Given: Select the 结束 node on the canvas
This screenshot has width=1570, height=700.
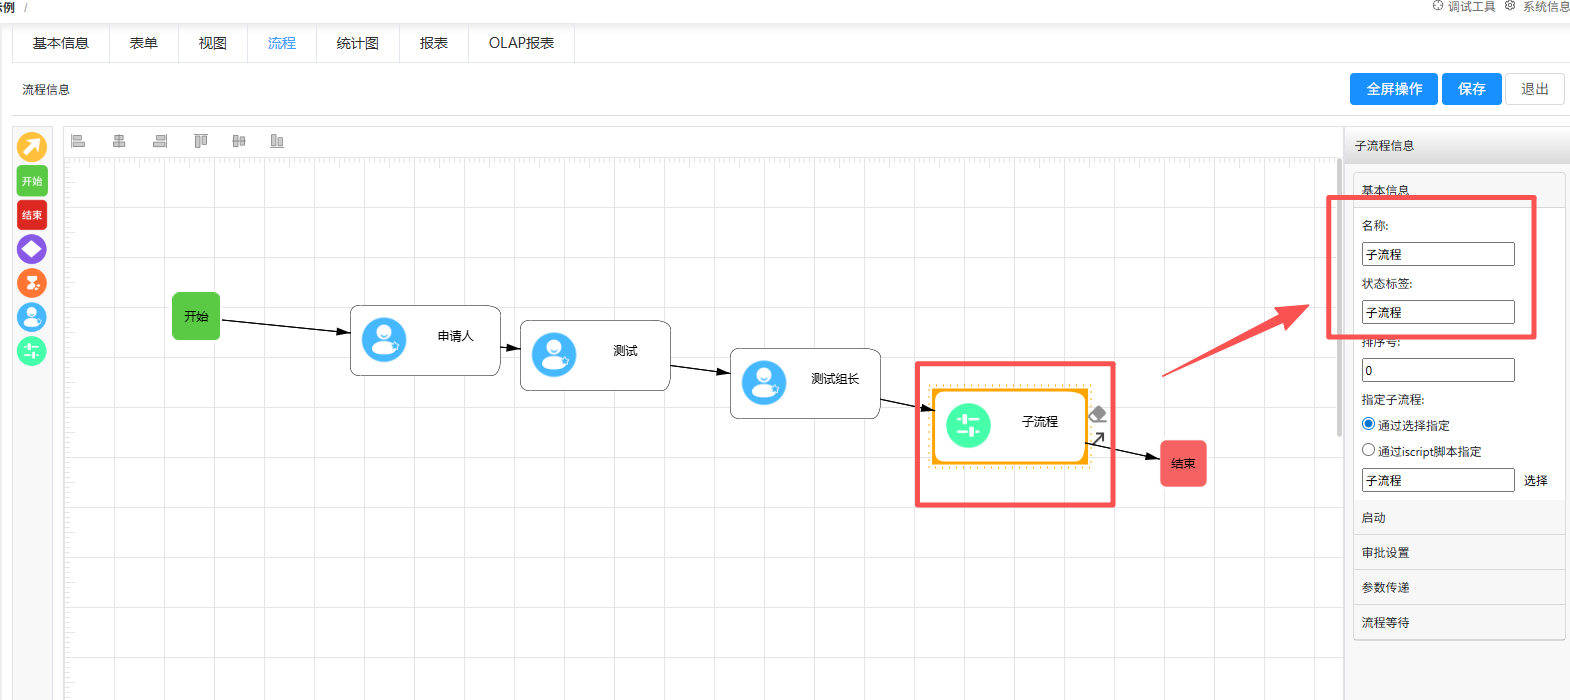Looking at the screenshot, I should 1183,463.
